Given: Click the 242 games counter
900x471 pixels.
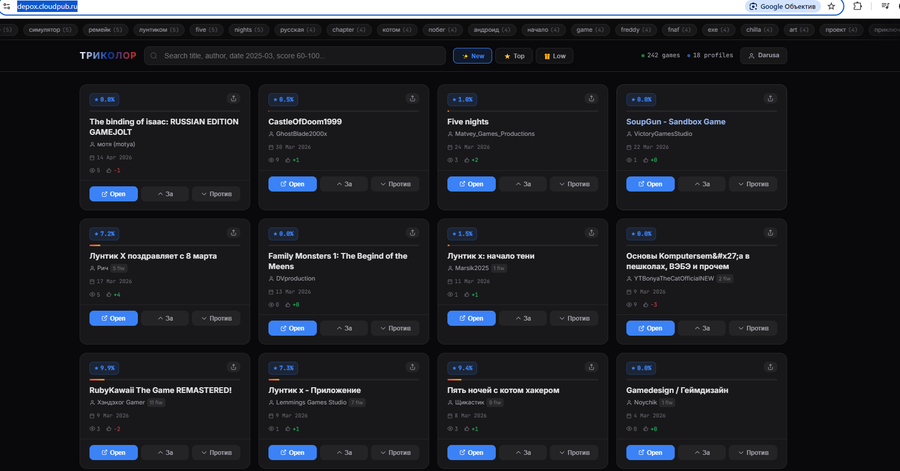Looking at the screenshot, I should coord(661,56).
